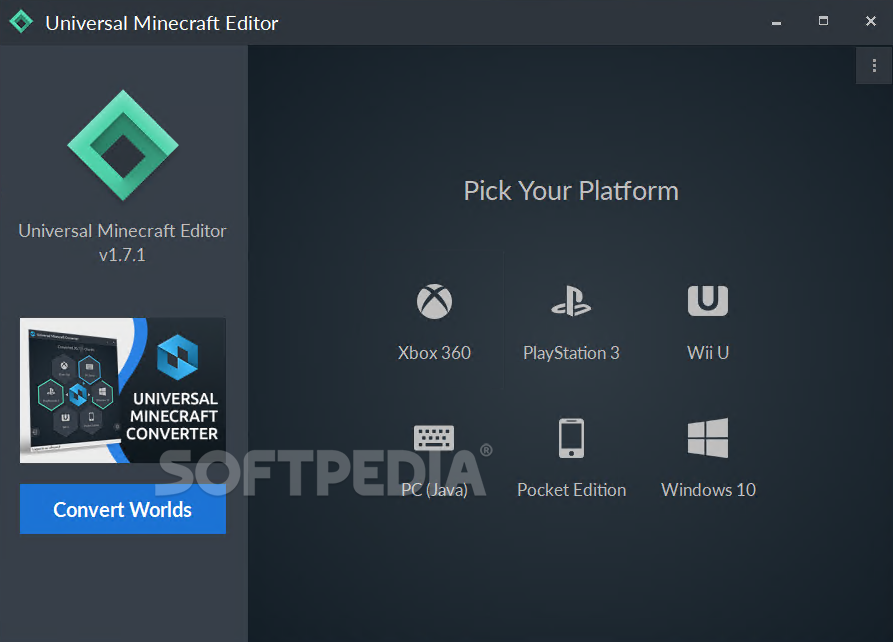893x642 pixels.
Task: Click the Windows 10 label text
Action: coord(708,490)
